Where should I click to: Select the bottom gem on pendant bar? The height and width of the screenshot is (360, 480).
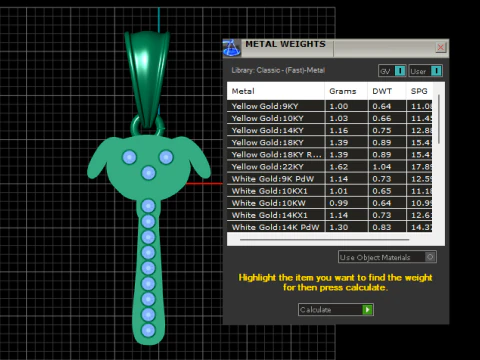148,330
